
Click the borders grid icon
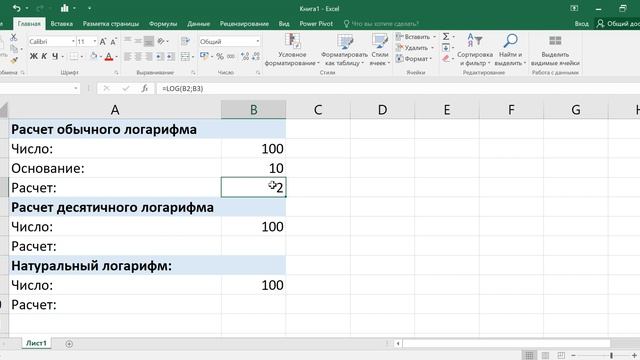tap(73, 56)
